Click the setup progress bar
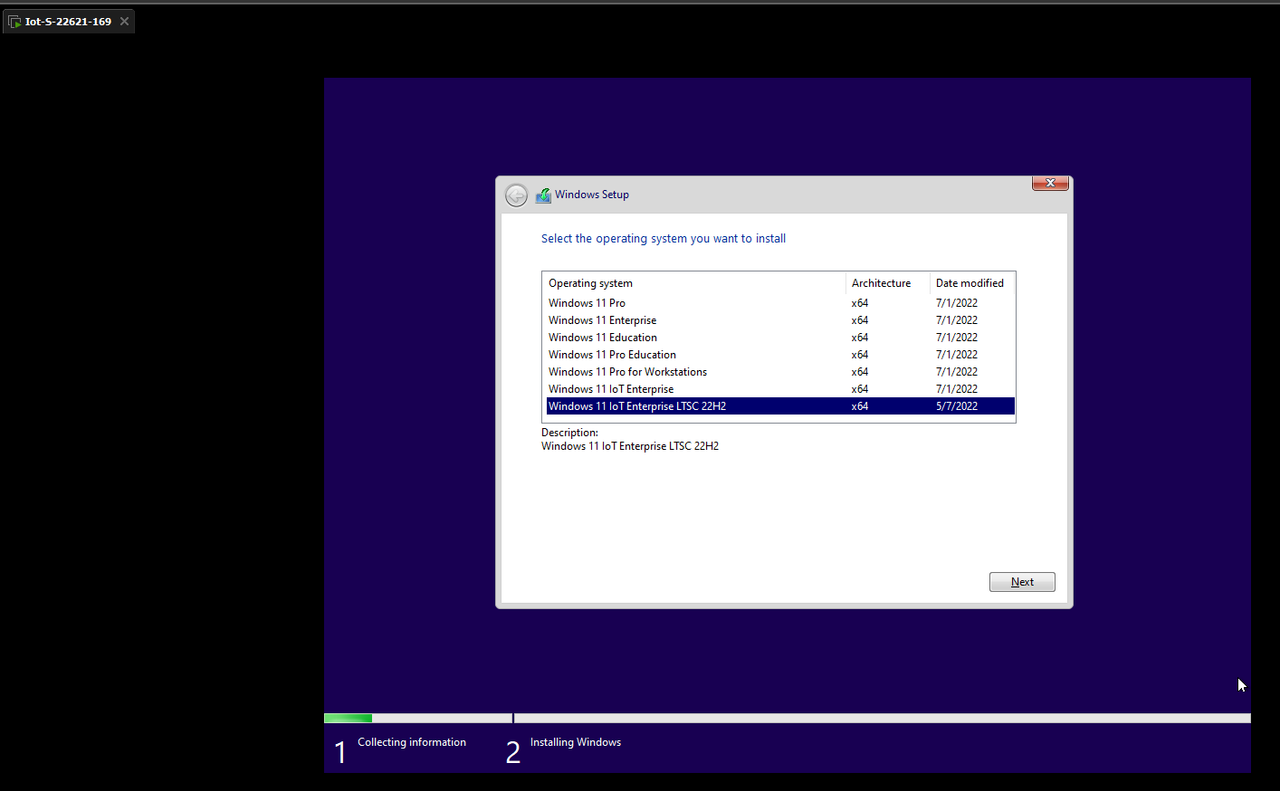This screenshot has height=791, width=1280. coord(787,718)
